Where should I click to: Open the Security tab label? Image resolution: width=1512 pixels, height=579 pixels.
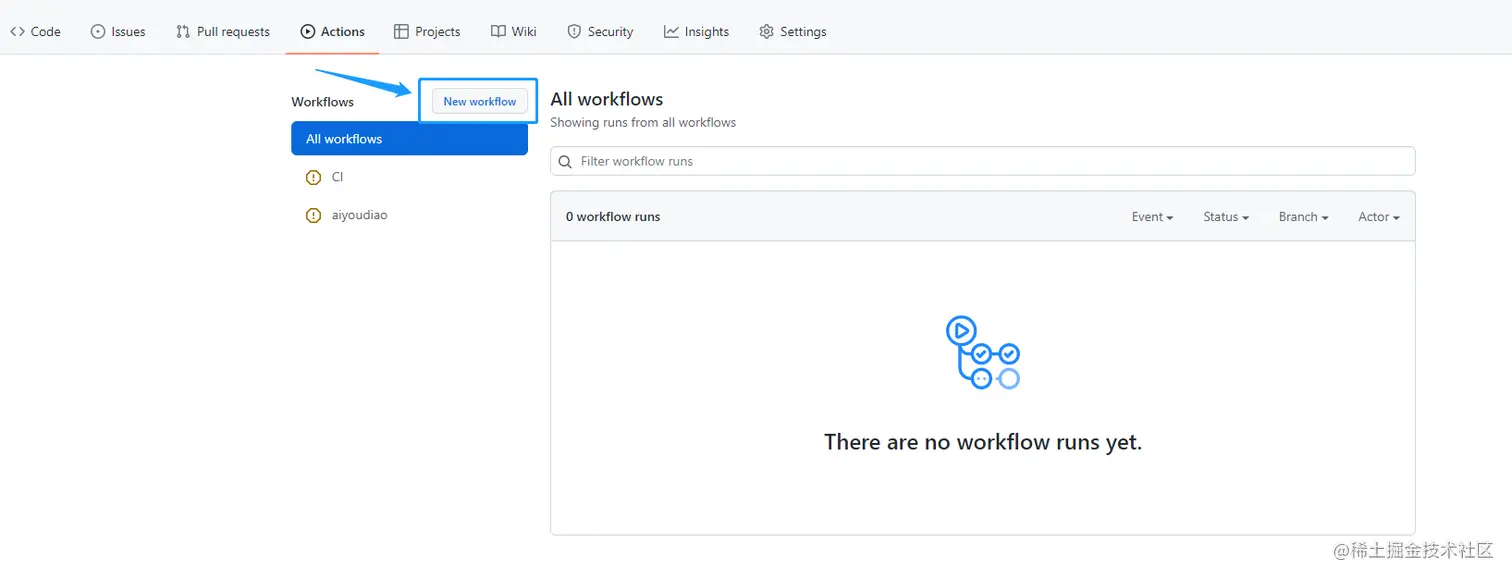(610, 32)
